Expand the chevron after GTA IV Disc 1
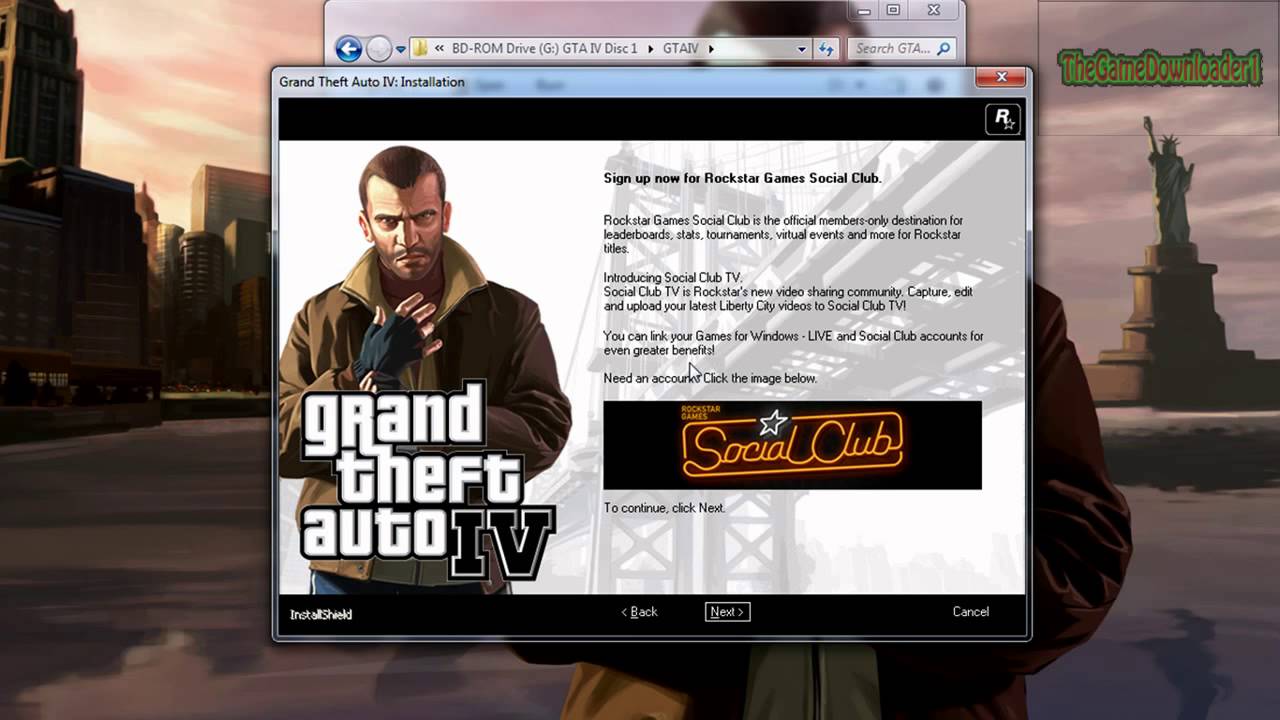The height and width of the screenshot is (720, 1280). click(650, 48)
